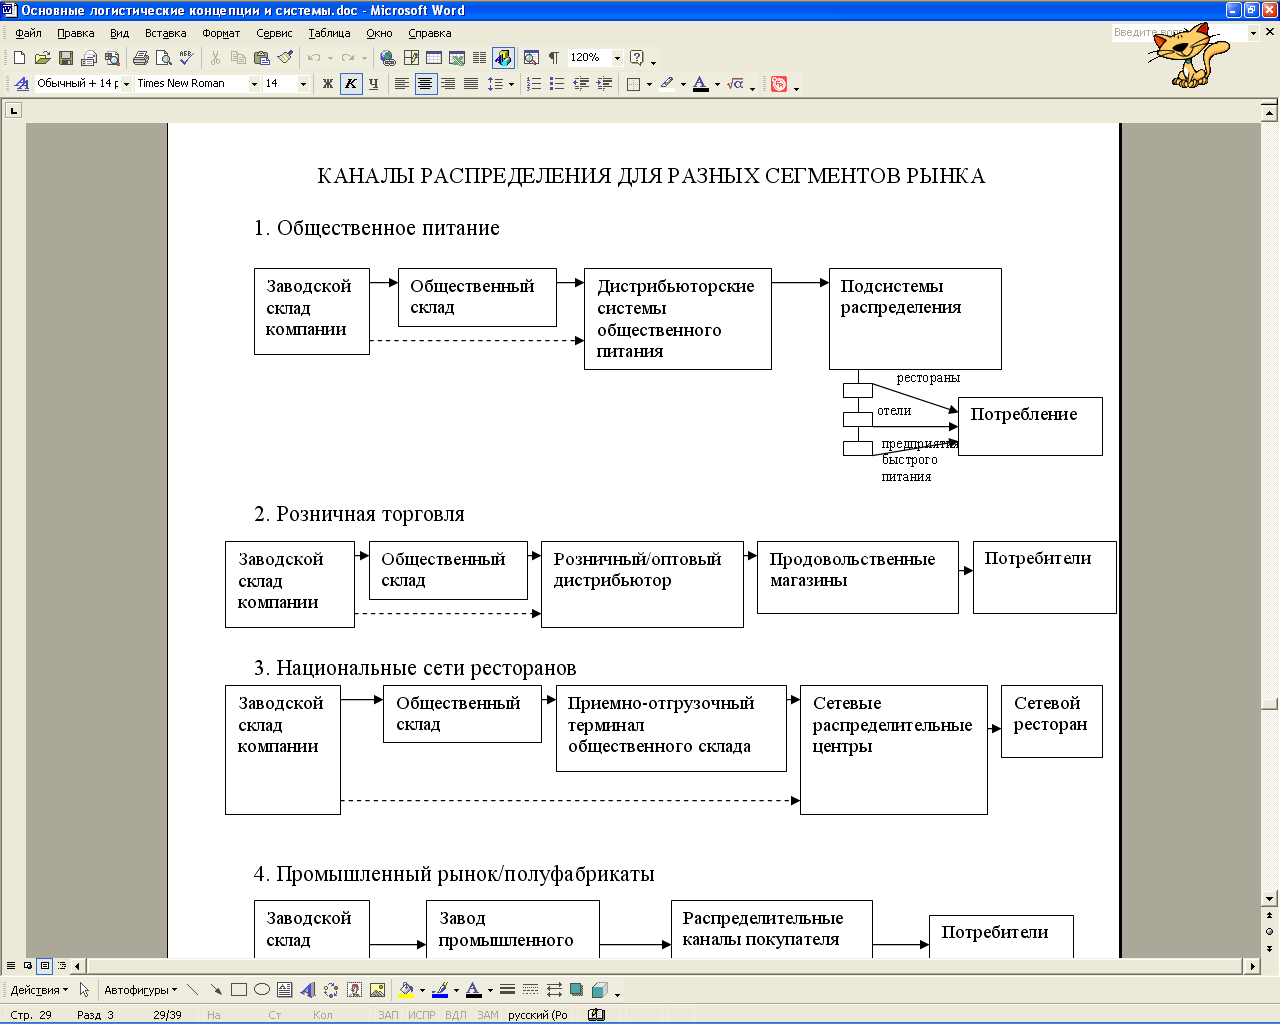Insert a table from the standard toolbar
The height and width of the screenshot is (1024, 1280).
pos(434,58)
